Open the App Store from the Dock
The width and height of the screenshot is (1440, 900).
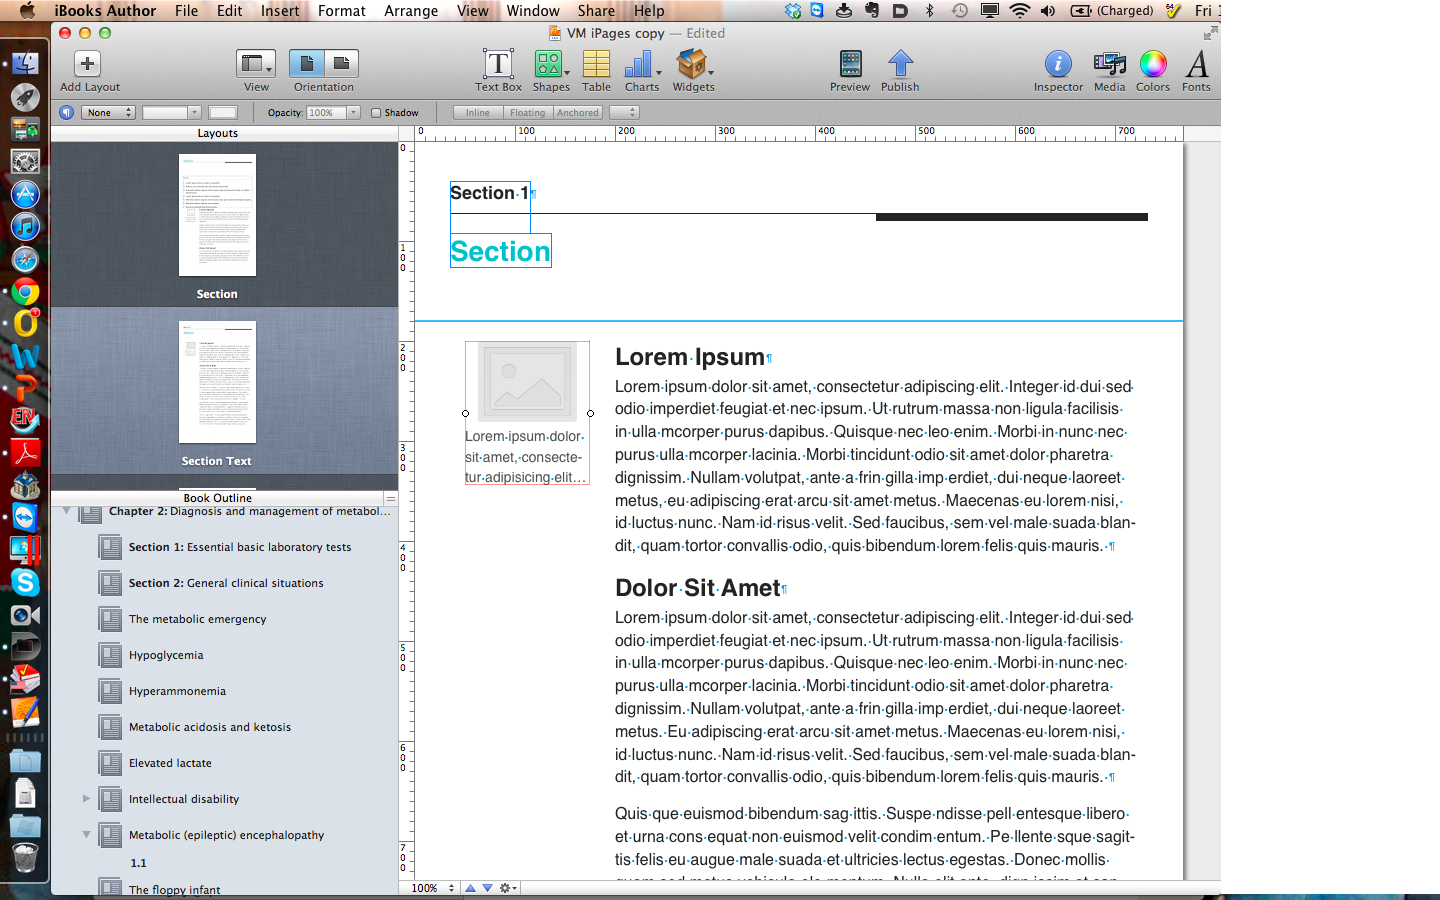(25, 194)
